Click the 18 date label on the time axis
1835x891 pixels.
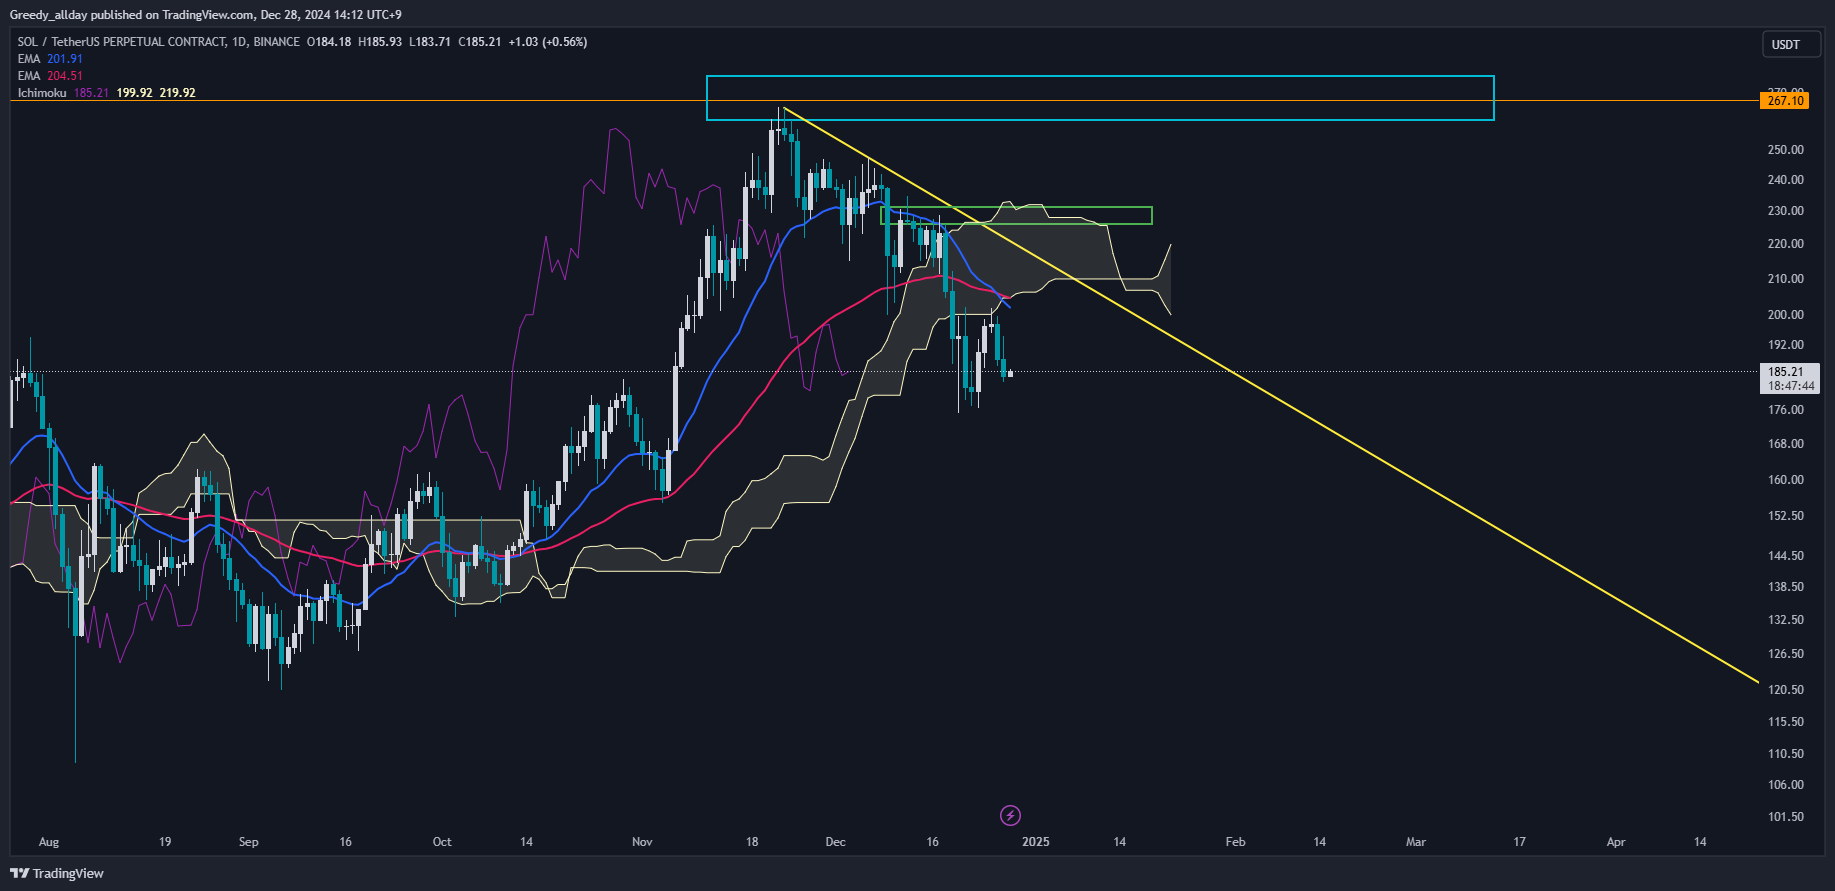point(752,842)
